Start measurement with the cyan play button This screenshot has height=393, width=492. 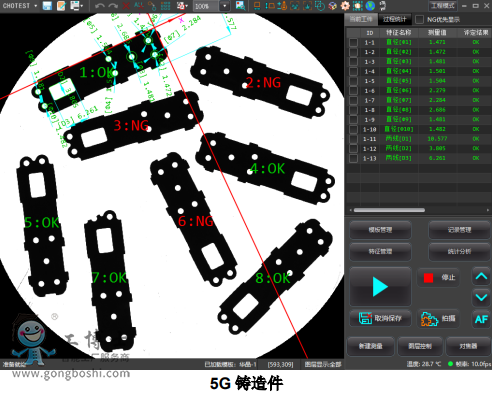(380, 286)
